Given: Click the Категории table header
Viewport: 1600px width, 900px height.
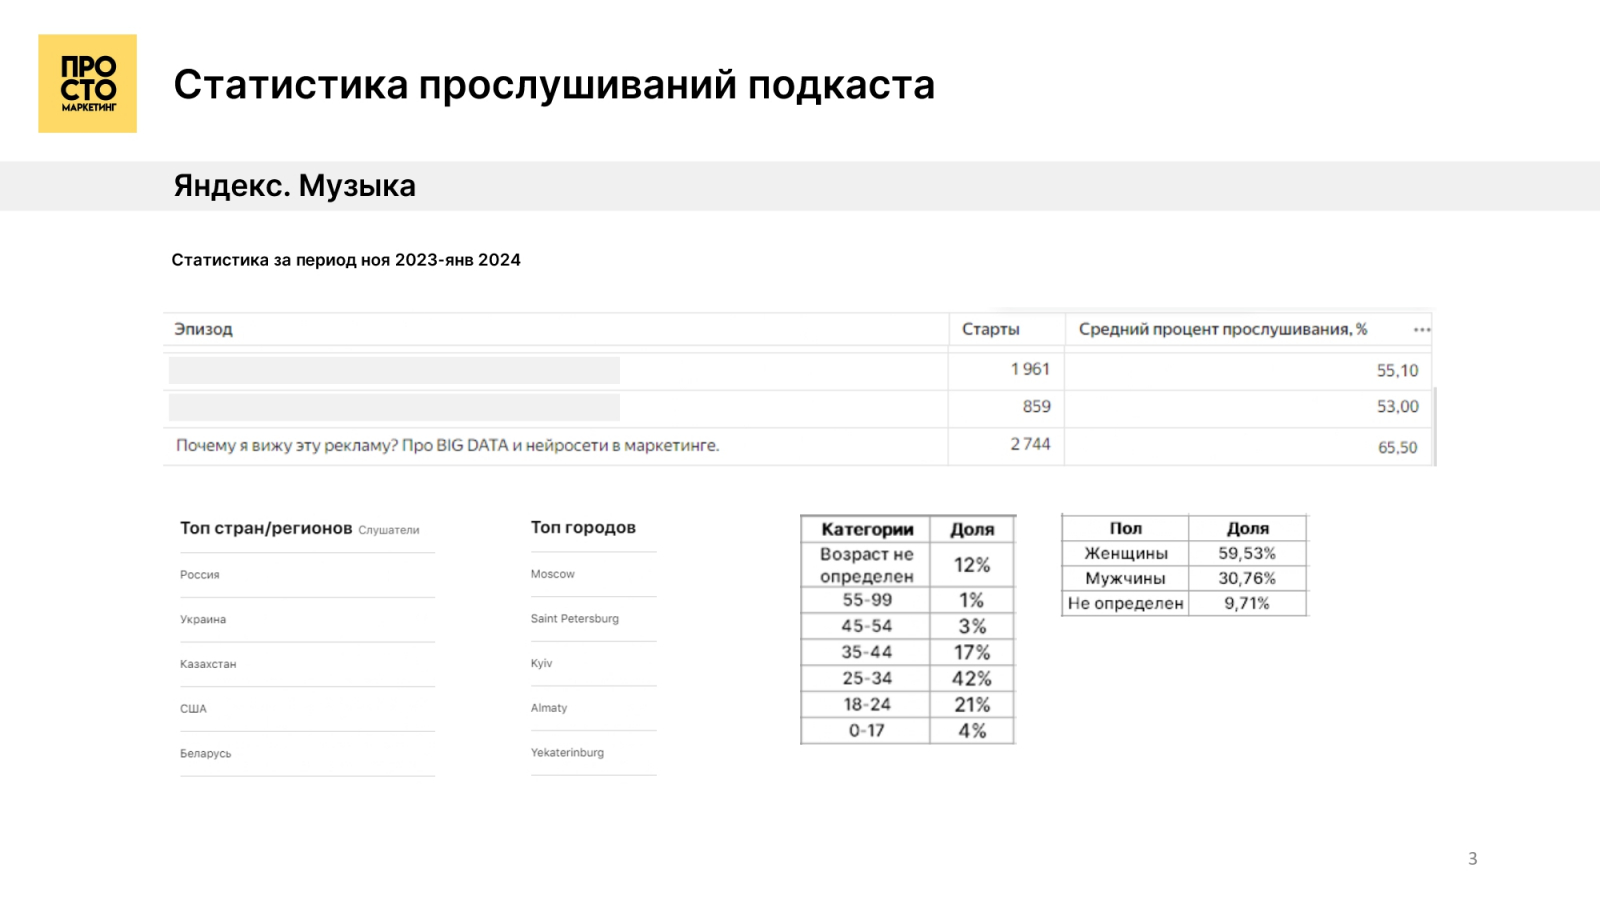Looking at the screenshot, I should click(867, 529).
